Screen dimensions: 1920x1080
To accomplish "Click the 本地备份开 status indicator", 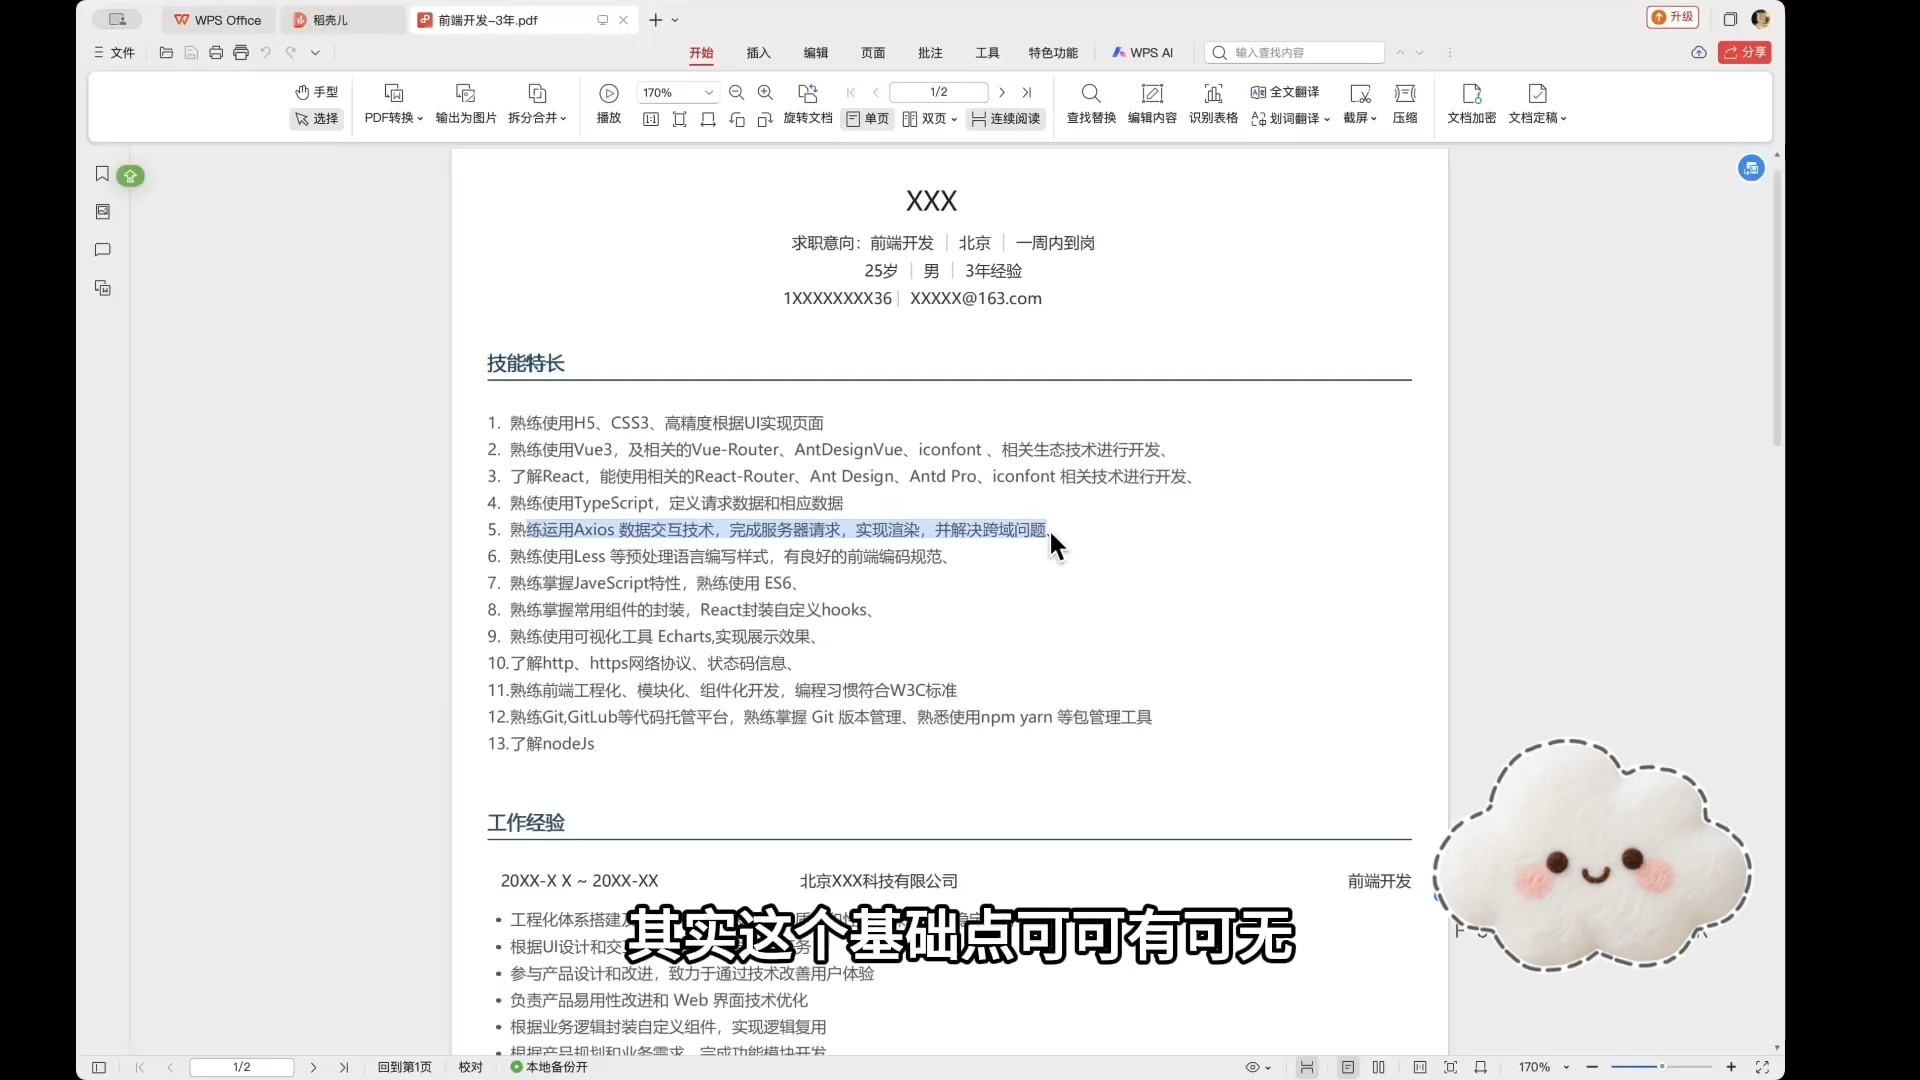I will 549,1067.
